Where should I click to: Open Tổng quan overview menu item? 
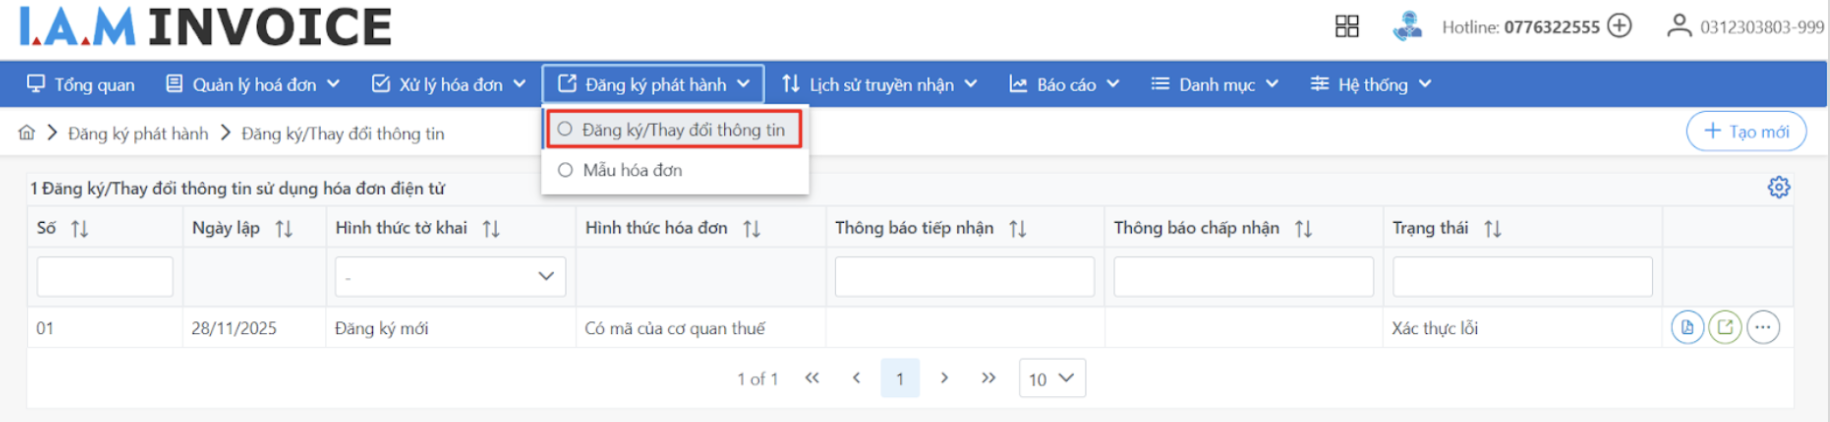click(x=81, y=85)
